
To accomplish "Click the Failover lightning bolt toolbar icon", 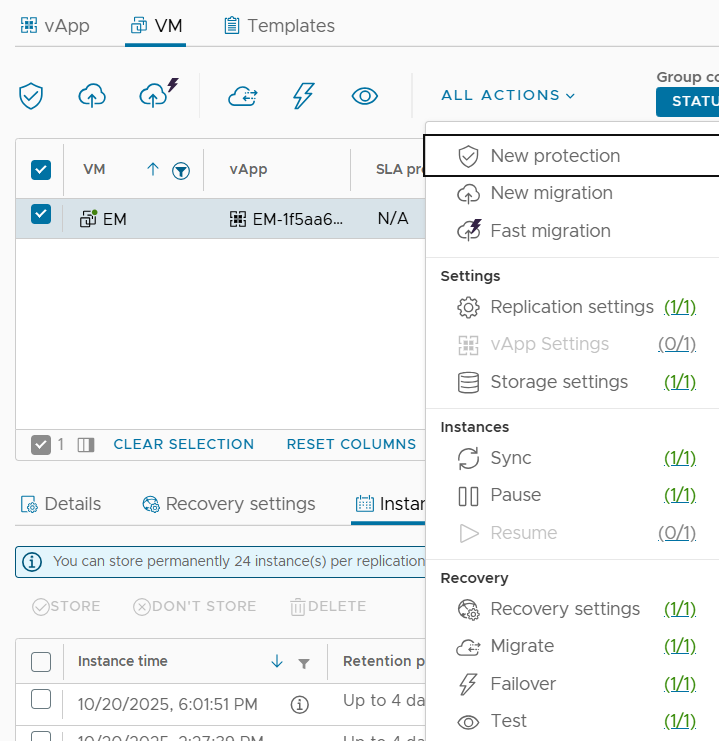I will [303, 96].
